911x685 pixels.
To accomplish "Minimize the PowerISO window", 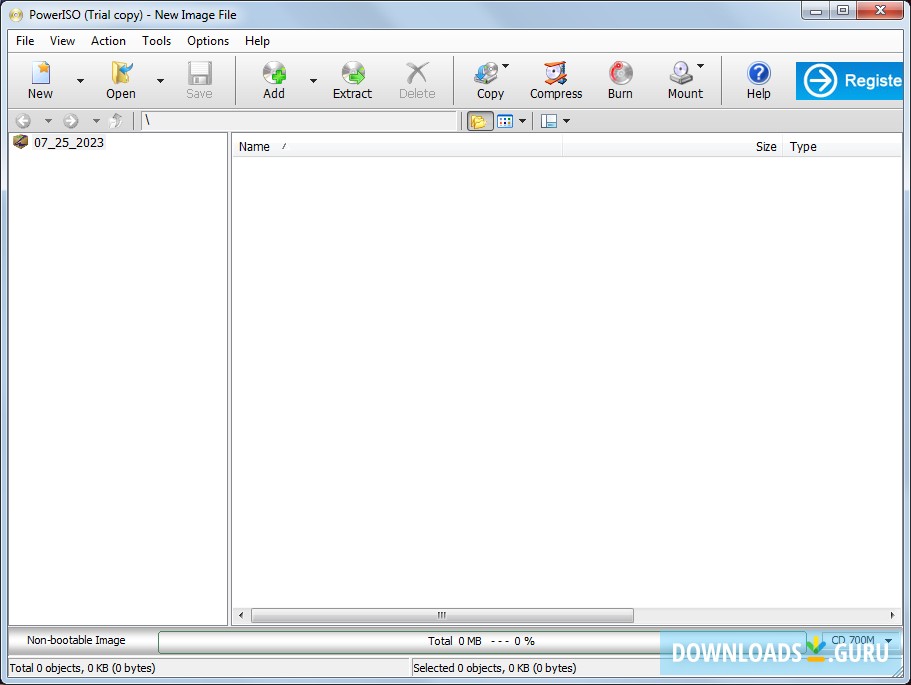I will pos(816,10).
